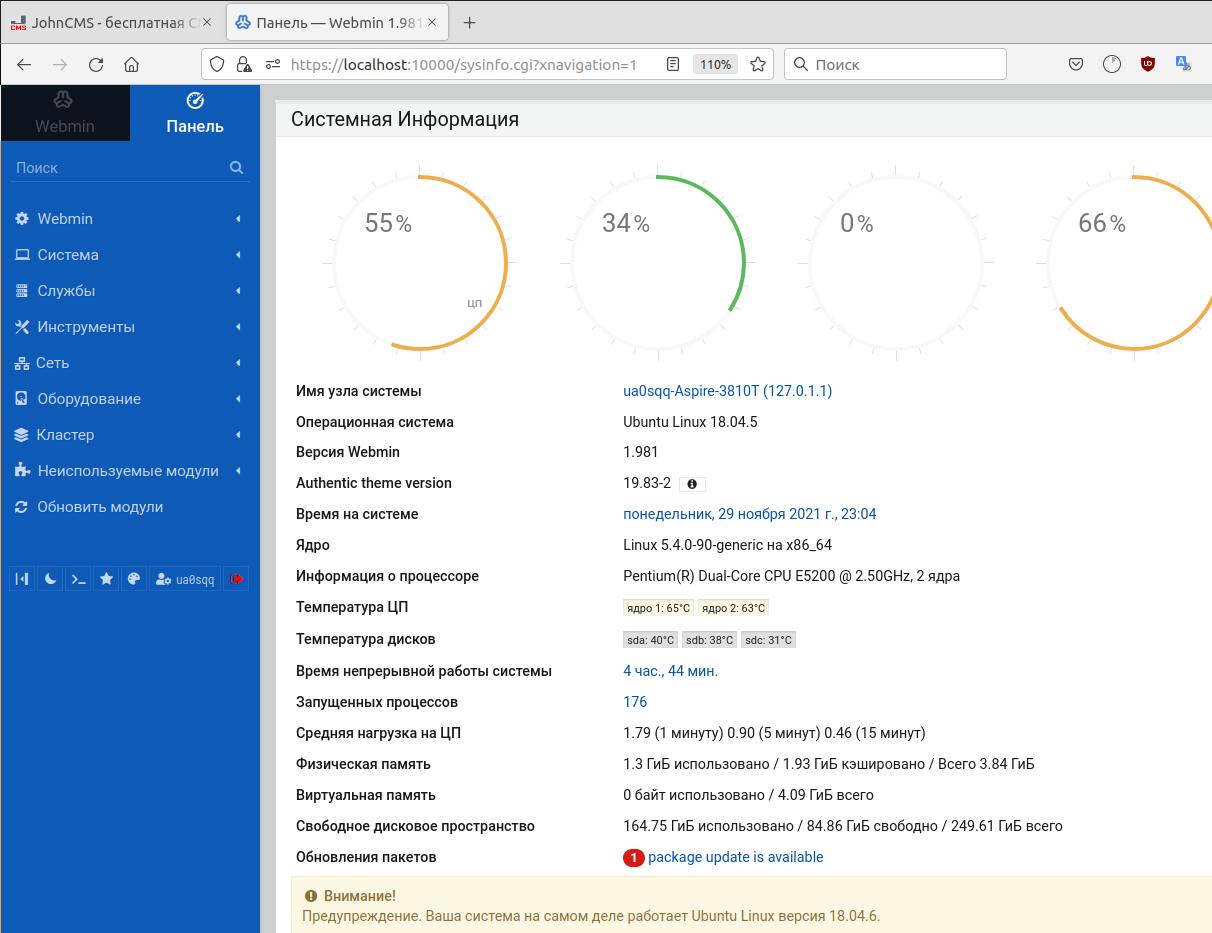Click the red logout icon
This screenshot has height=933, width=1212.
pos(236,579)
